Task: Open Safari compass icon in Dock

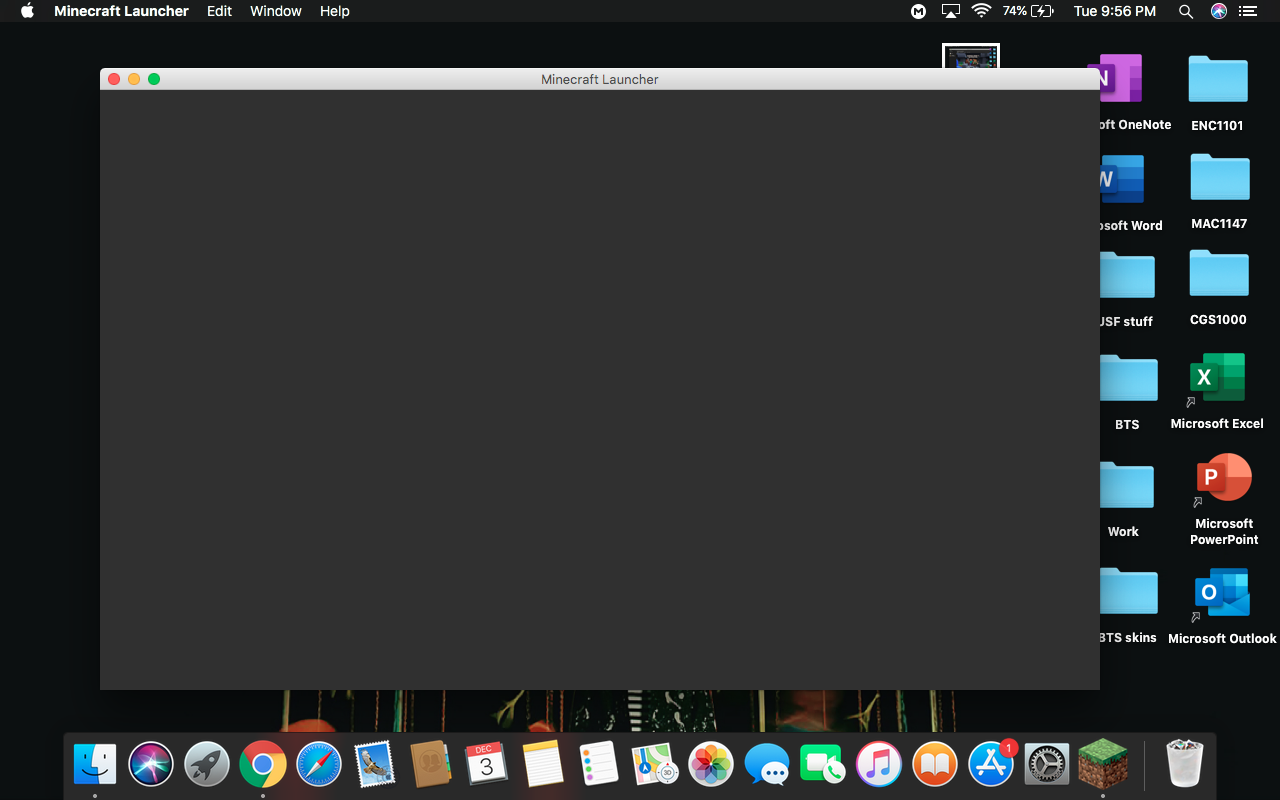Action: pos(319,765)
